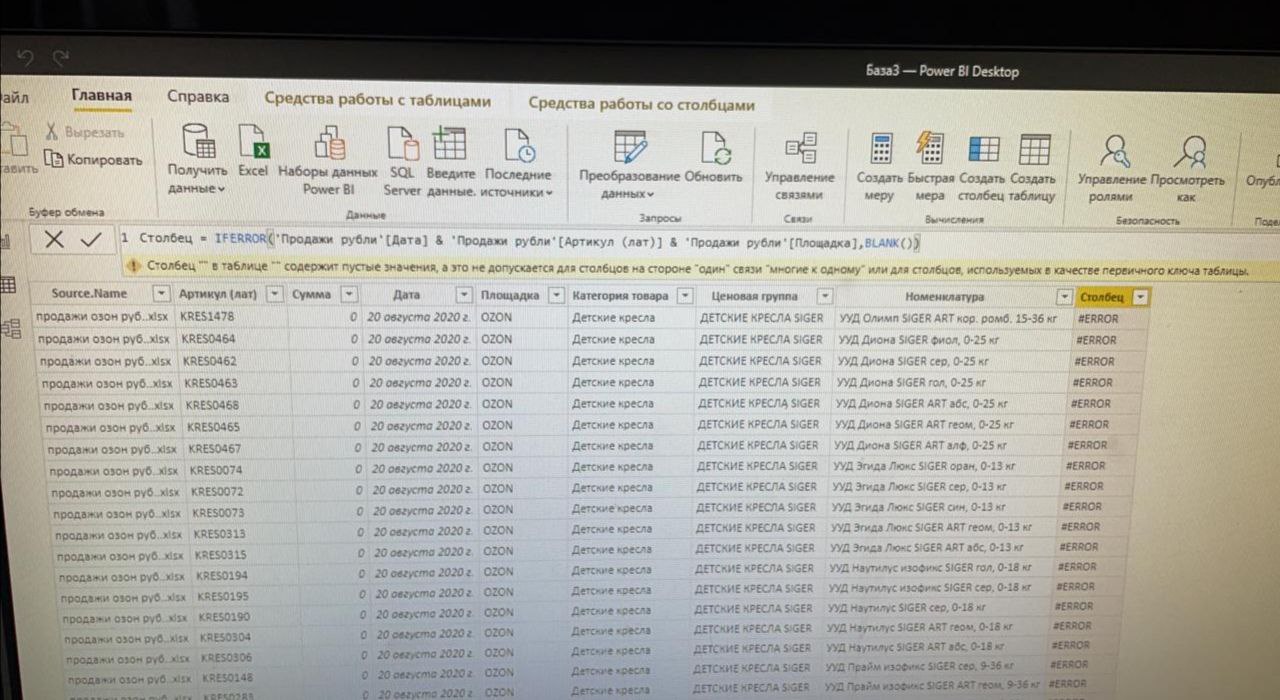
Task: Open filter dropdown of Номенклатура column
Action: click(1064, 297)
